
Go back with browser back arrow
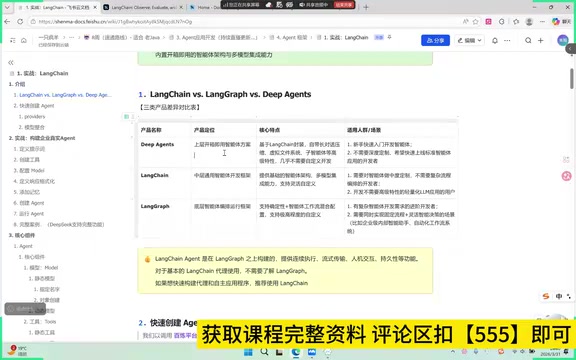(7, 22)
